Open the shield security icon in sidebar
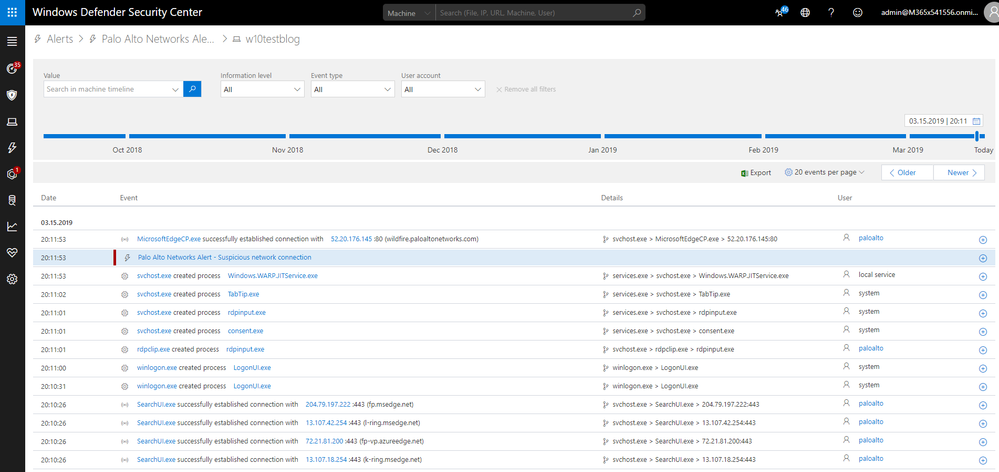Image resolution: width=999 pixels, height=472 pixels. (11, 95)
